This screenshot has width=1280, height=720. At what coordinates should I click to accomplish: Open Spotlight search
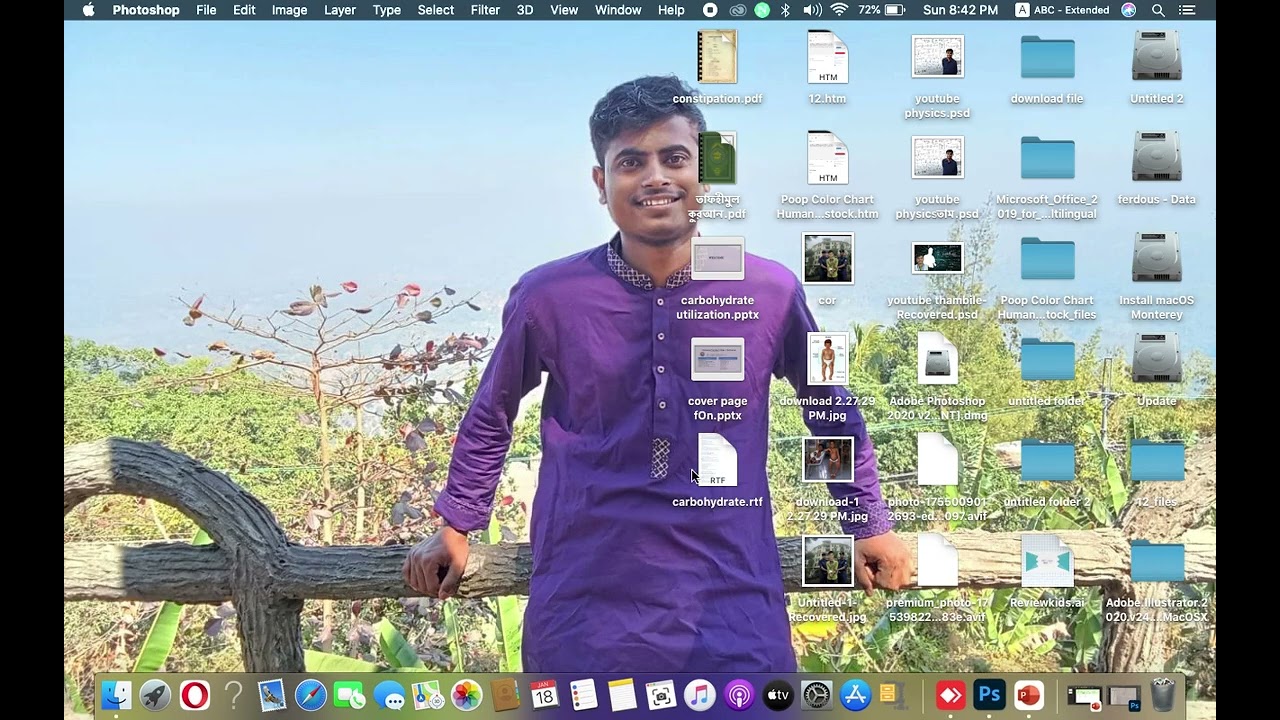click(1158, 10)
